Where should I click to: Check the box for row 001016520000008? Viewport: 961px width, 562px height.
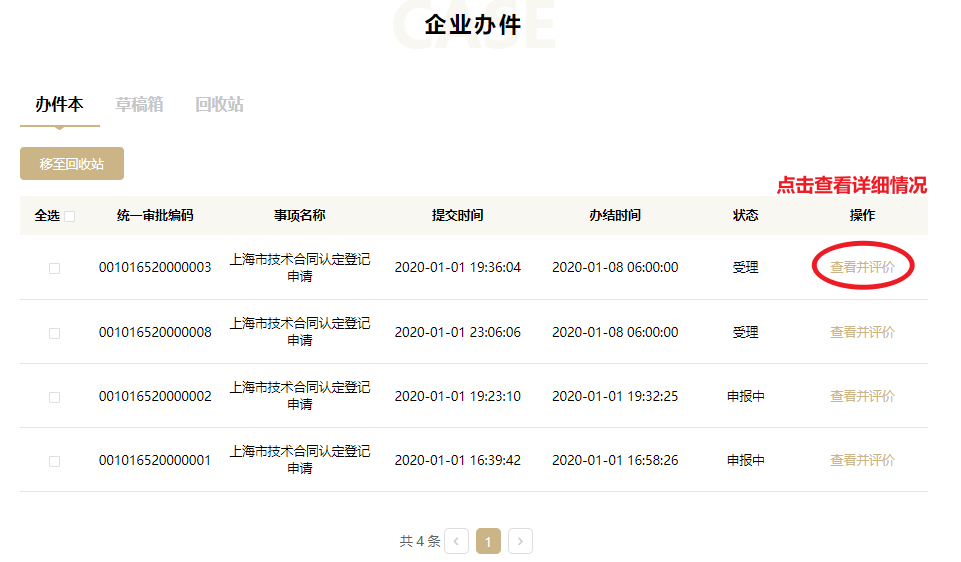click(54, 332)
